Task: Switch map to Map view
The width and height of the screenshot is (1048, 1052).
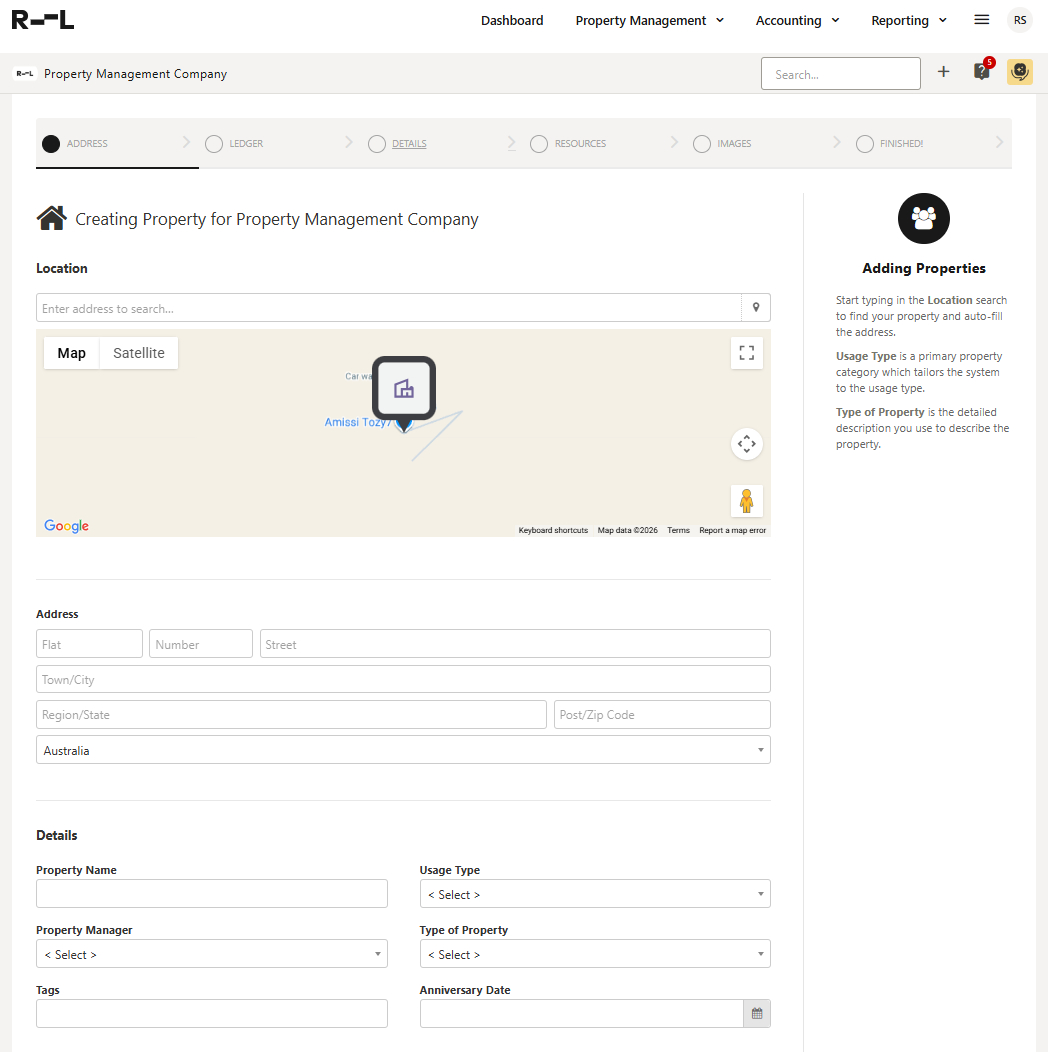Action: coord(72,353)
